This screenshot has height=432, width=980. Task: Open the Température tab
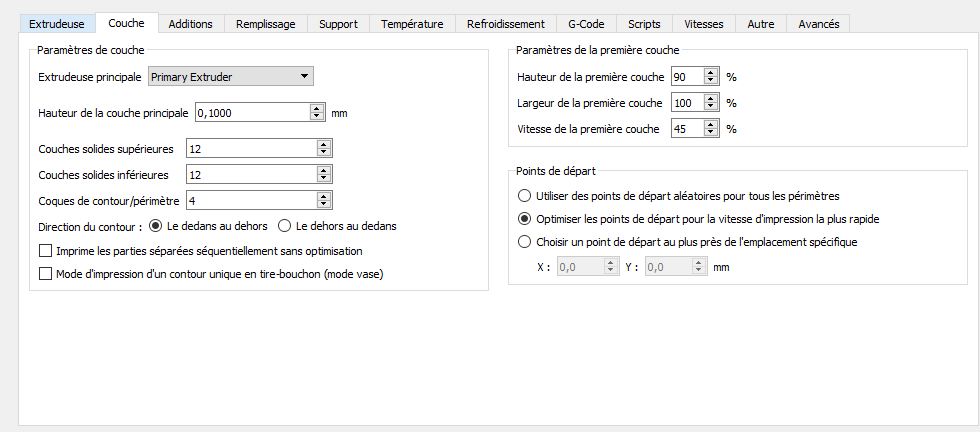coord(412,24)
